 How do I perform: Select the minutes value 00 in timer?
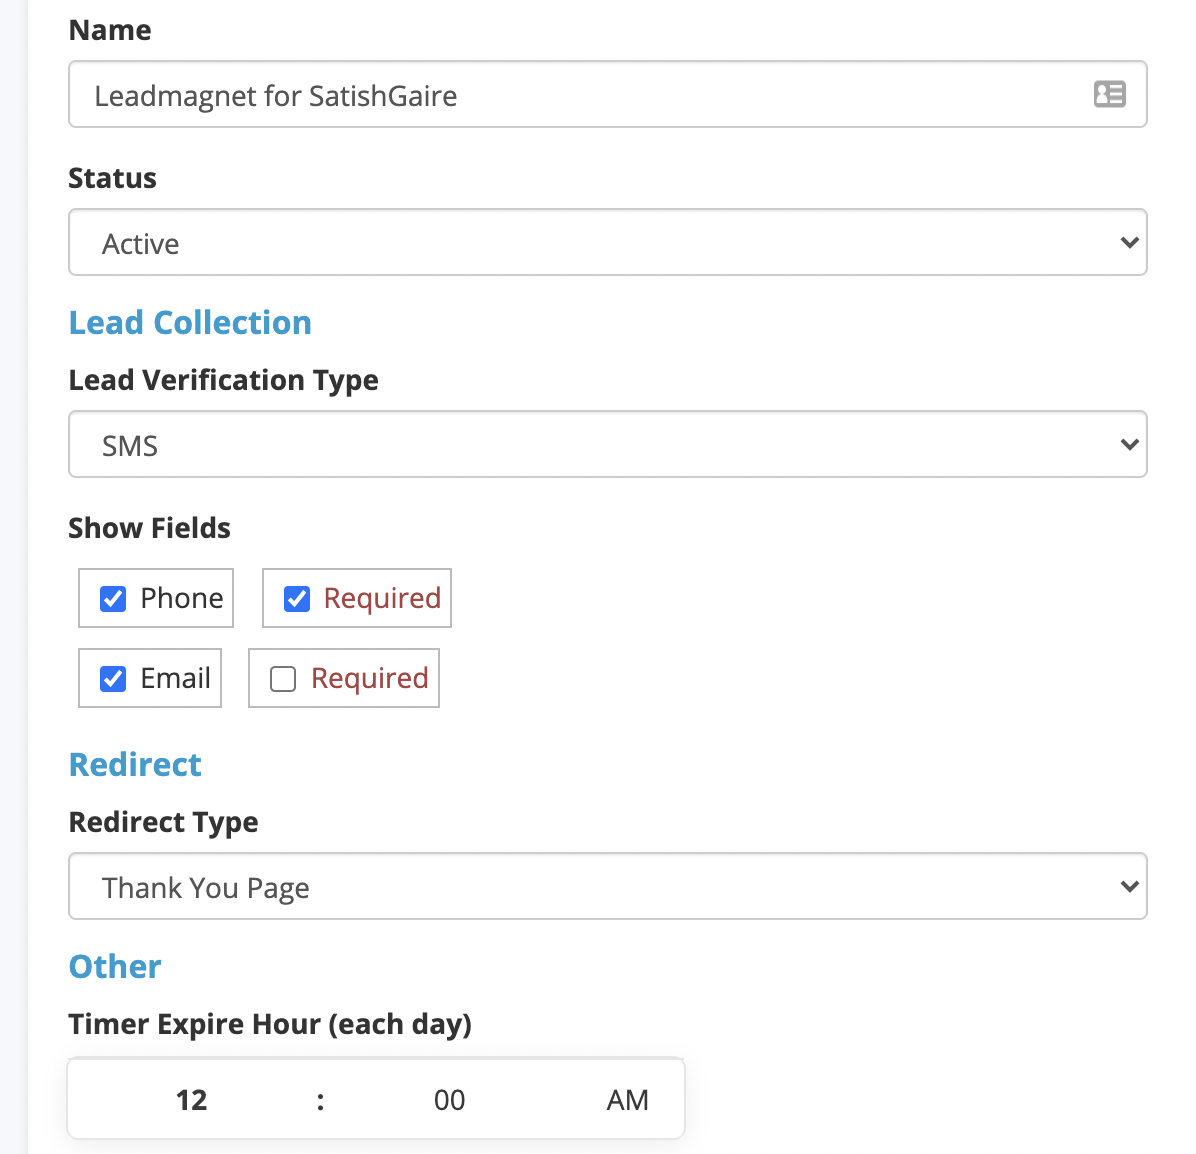point(449,1100)
